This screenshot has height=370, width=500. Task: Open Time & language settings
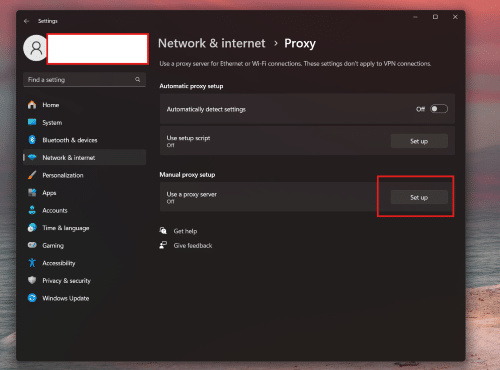pos(84,228)
